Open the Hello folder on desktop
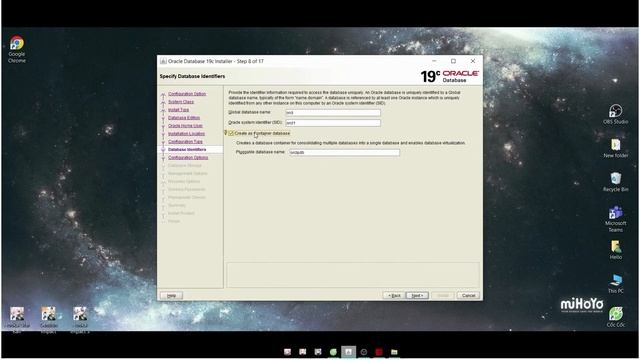Viewport: 640px width, 360px height. pos(616,250)
